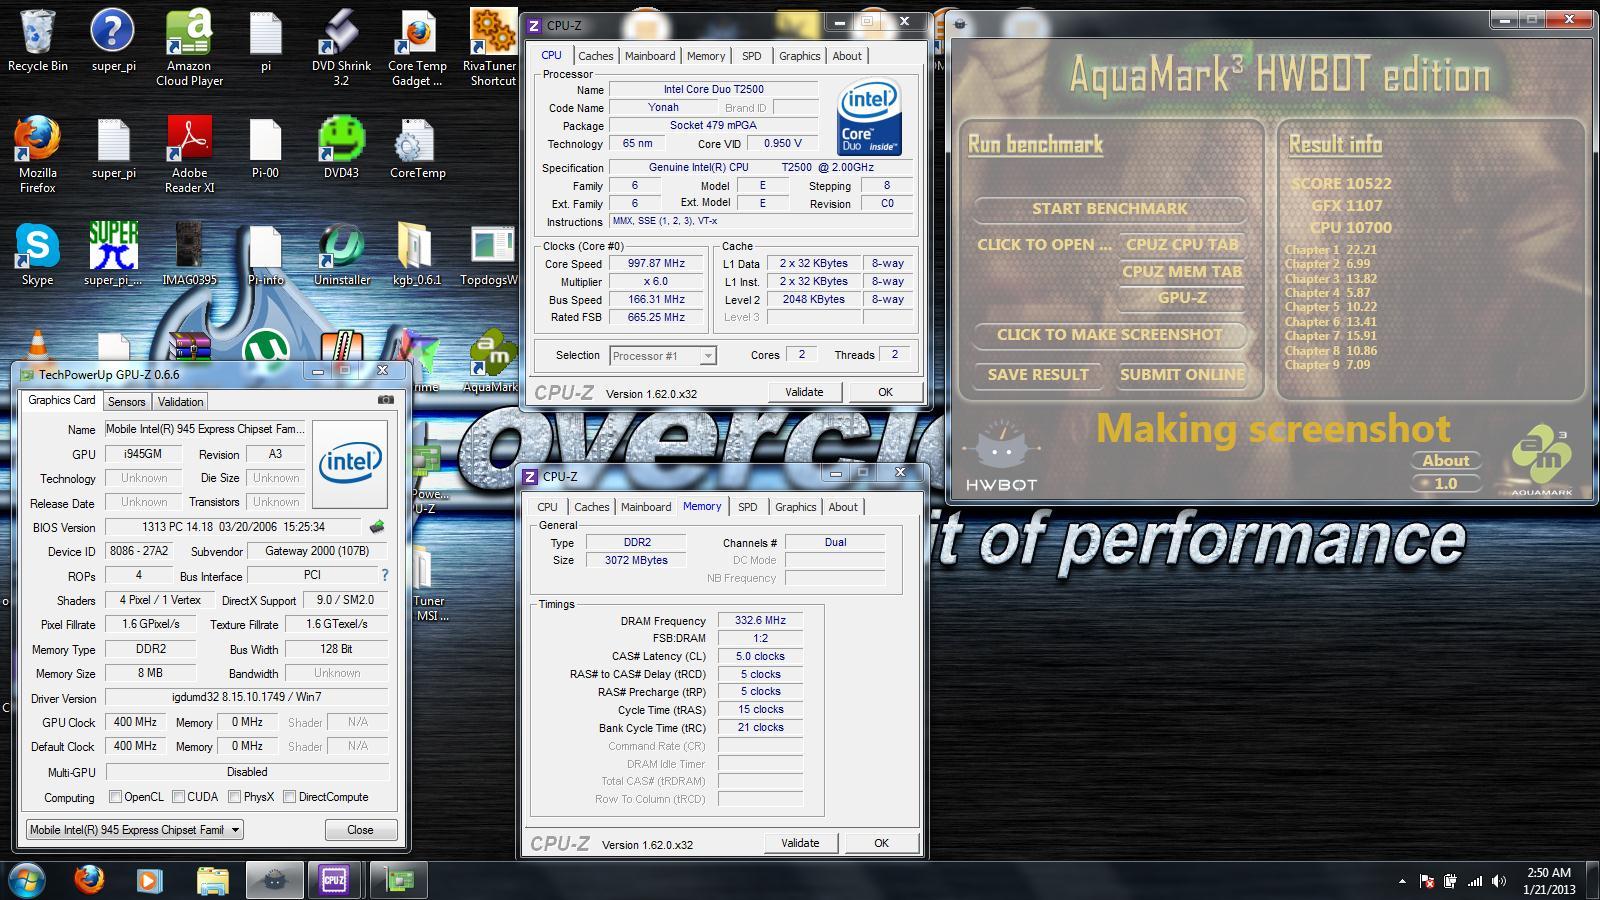Click the HWBOT logo in AquaMark
Screen dimensions: 1600x900
click(x=1001, y=457)
